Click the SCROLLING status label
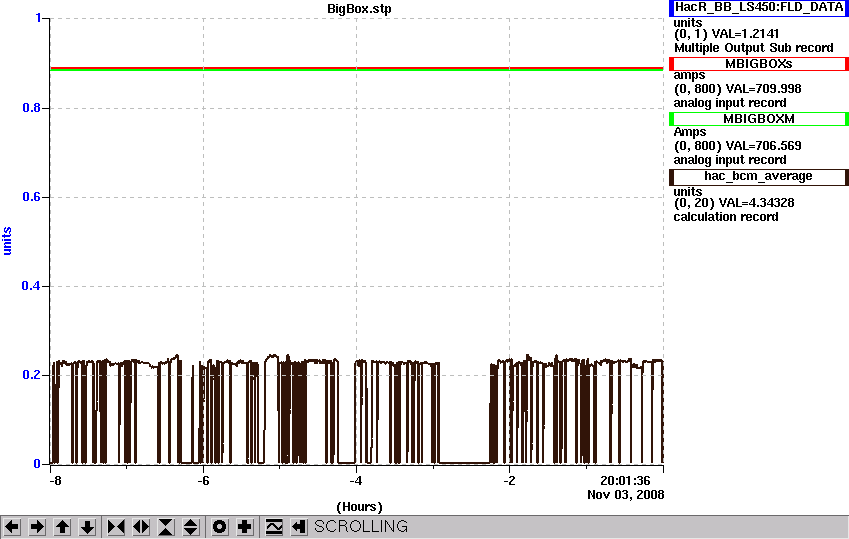The image size is (849, 539). tap(361, 527)
